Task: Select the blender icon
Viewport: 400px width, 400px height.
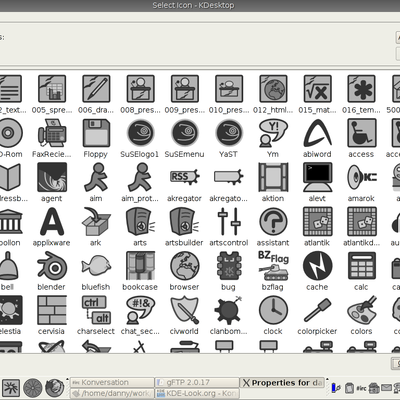Action: 52,266
